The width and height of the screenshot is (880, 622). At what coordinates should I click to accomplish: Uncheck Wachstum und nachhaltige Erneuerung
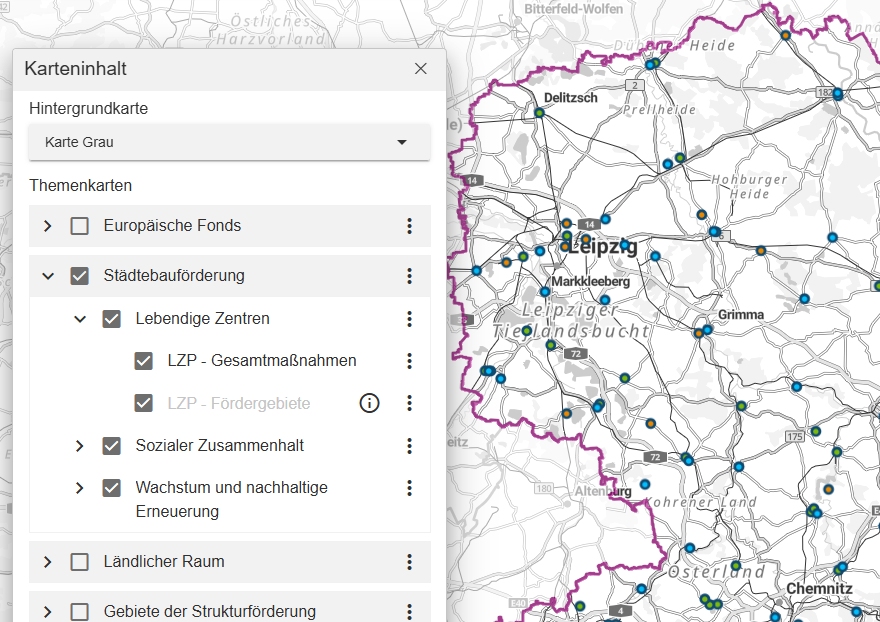111,487
